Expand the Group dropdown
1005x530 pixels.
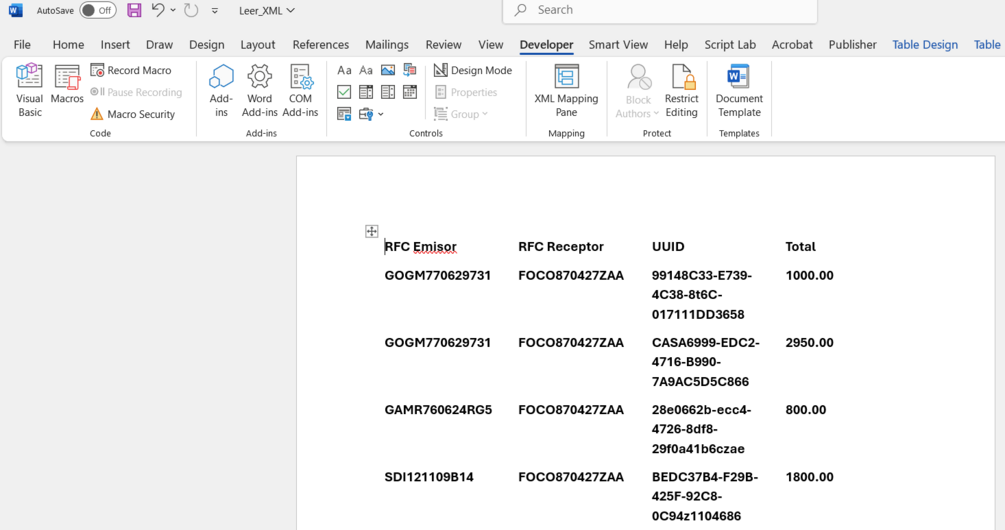point(461,114)
